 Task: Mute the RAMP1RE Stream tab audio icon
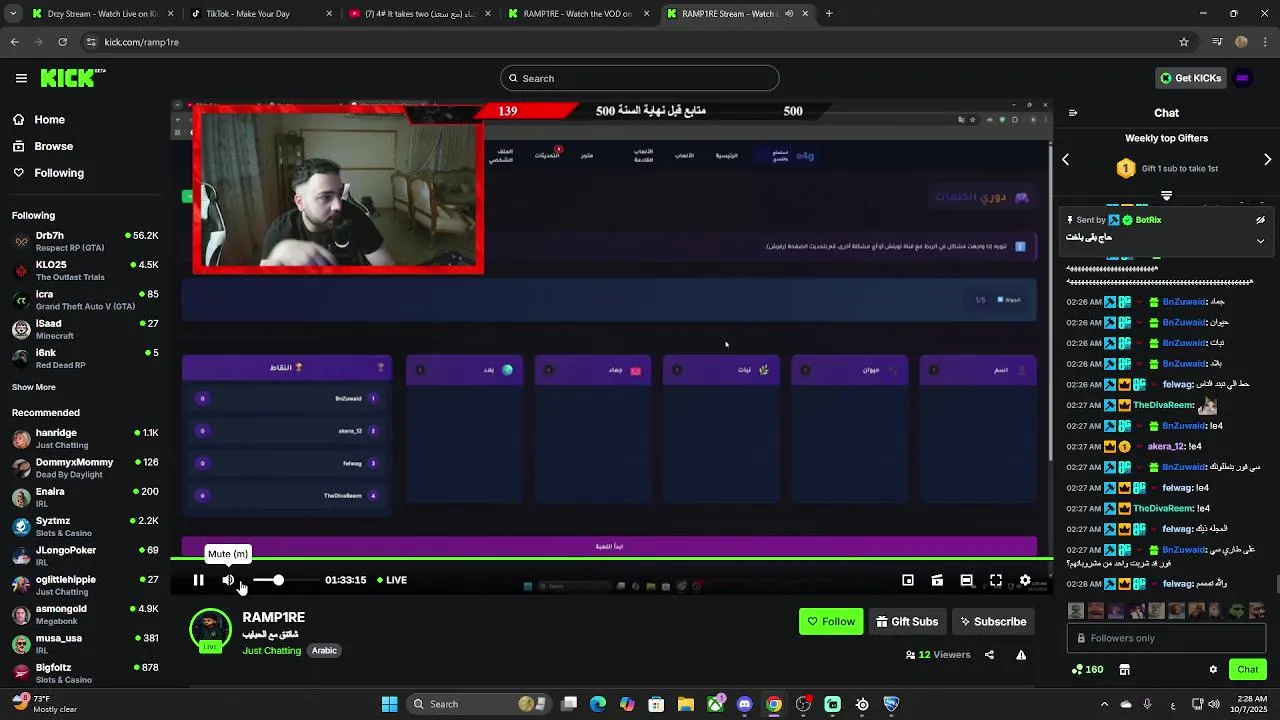789,14
